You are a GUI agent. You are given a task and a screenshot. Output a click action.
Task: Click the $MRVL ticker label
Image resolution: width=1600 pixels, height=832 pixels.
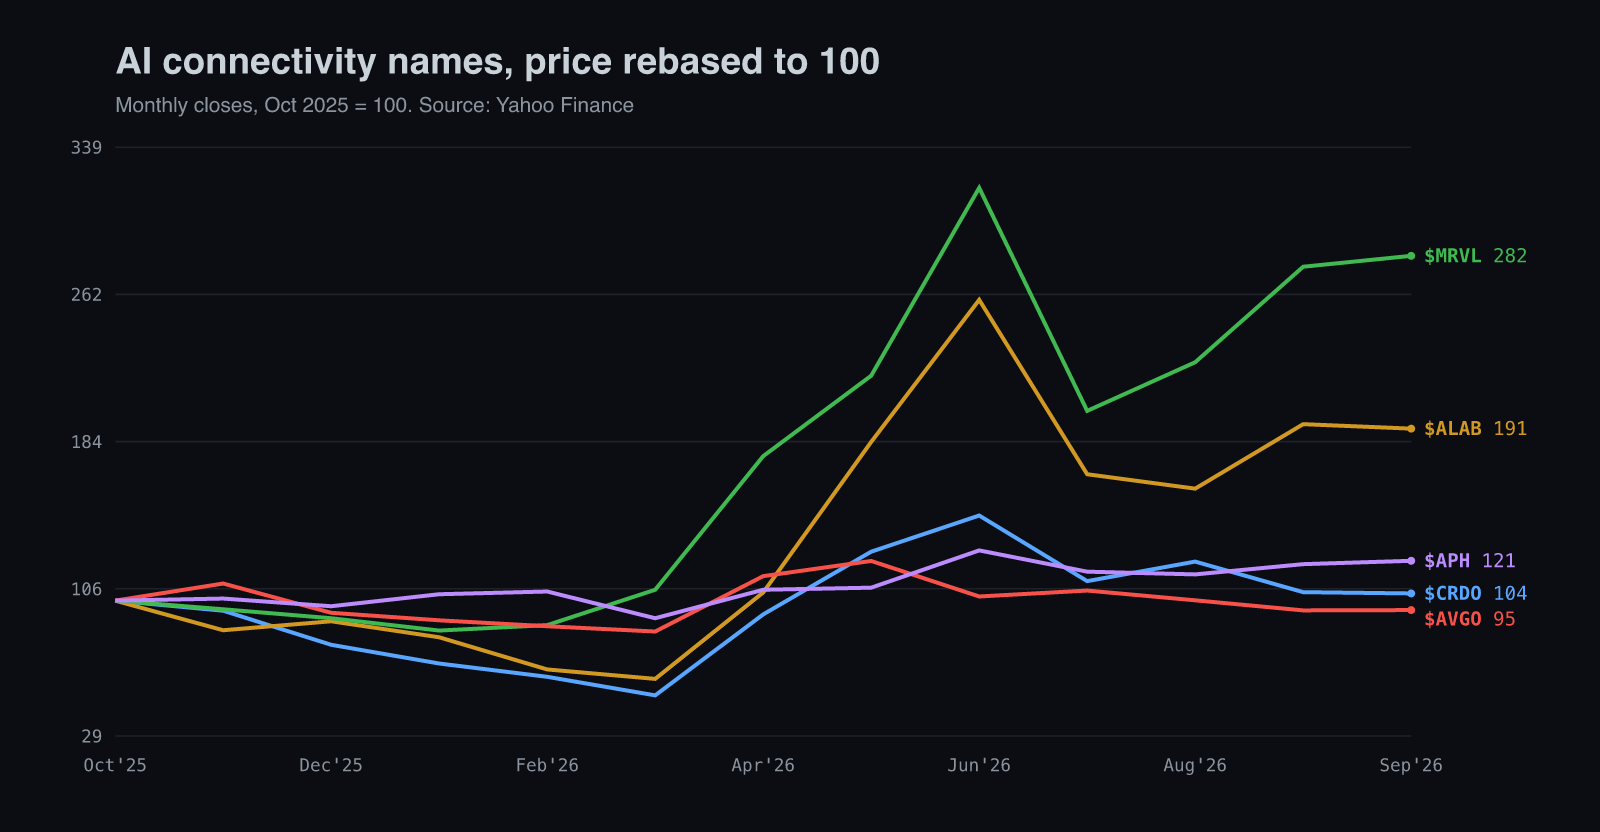tap(1453, 256)
